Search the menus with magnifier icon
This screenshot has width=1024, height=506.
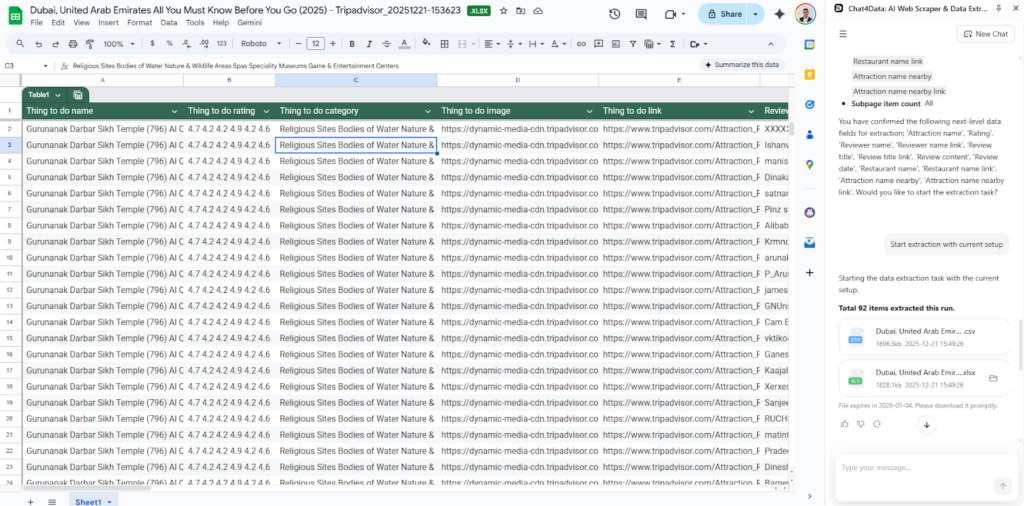pyautogui.click(x=20, y=44)
